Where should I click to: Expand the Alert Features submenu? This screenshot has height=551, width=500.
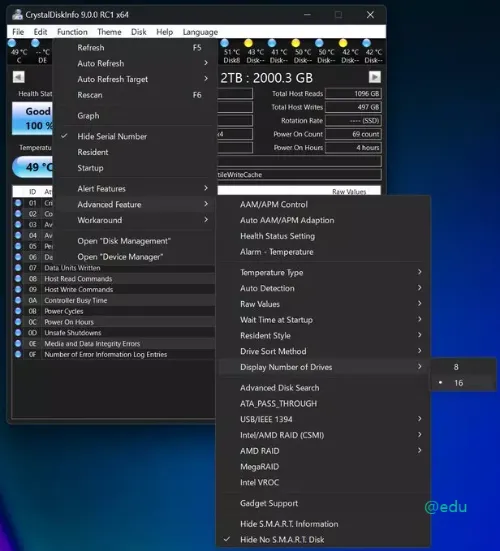(135, 188)
